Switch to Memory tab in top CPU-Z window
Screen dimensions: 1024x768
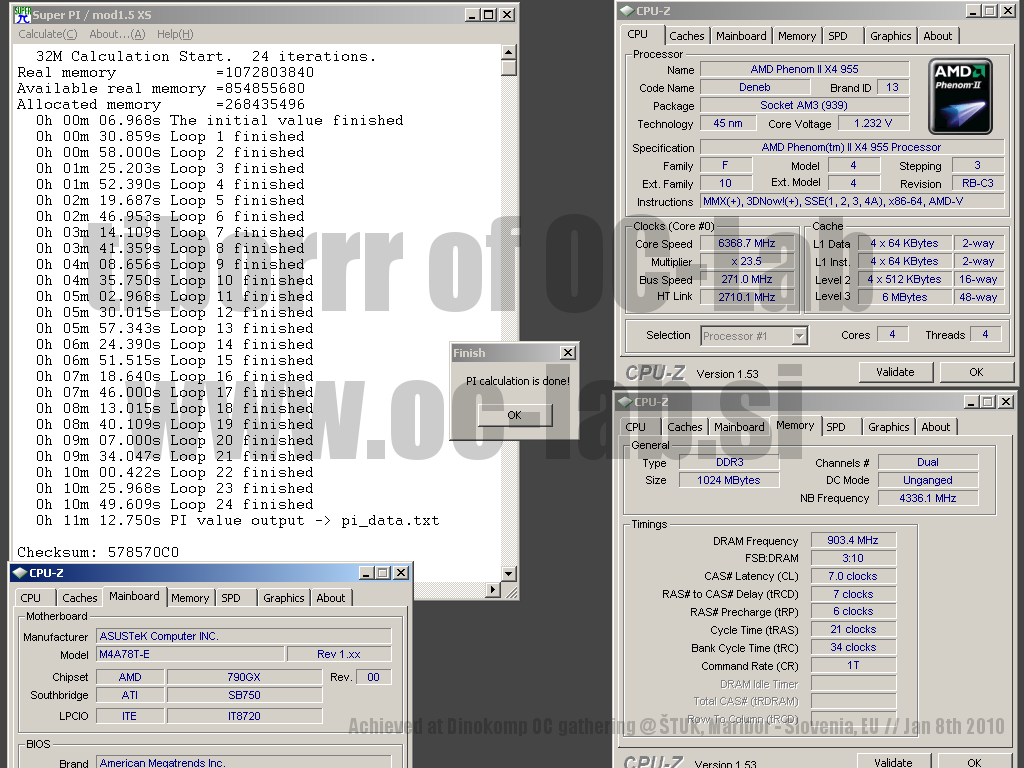pyautogui.click(x=797, y=36)
